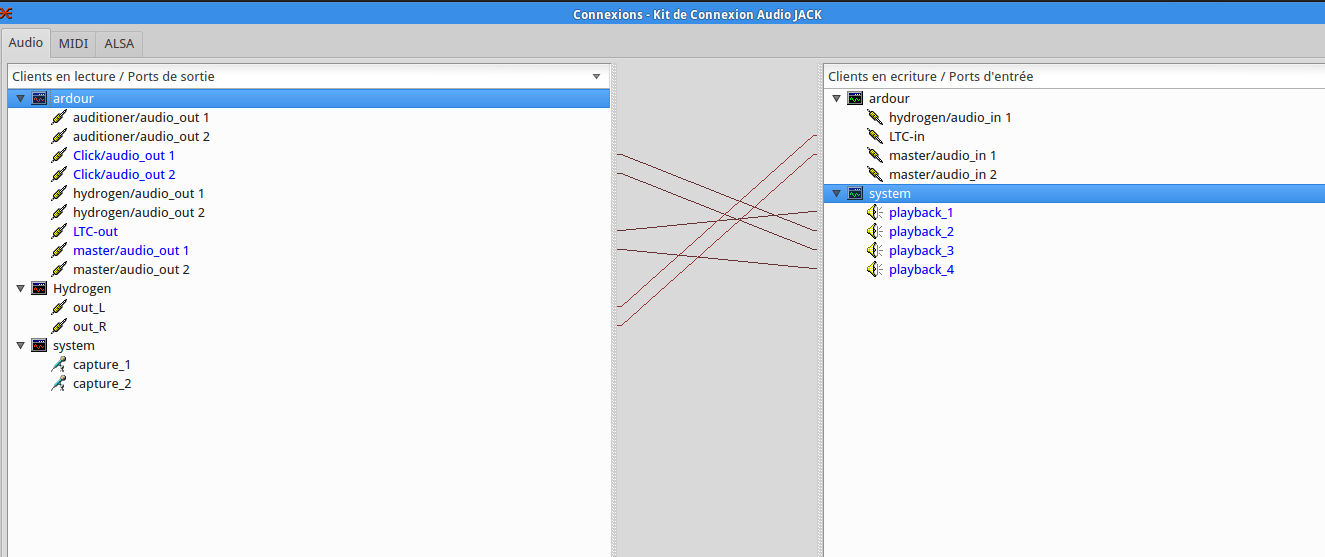The image size is (1325, 557).
Task: Click the LTC-in port plug icon
Action: click(875, 137)
